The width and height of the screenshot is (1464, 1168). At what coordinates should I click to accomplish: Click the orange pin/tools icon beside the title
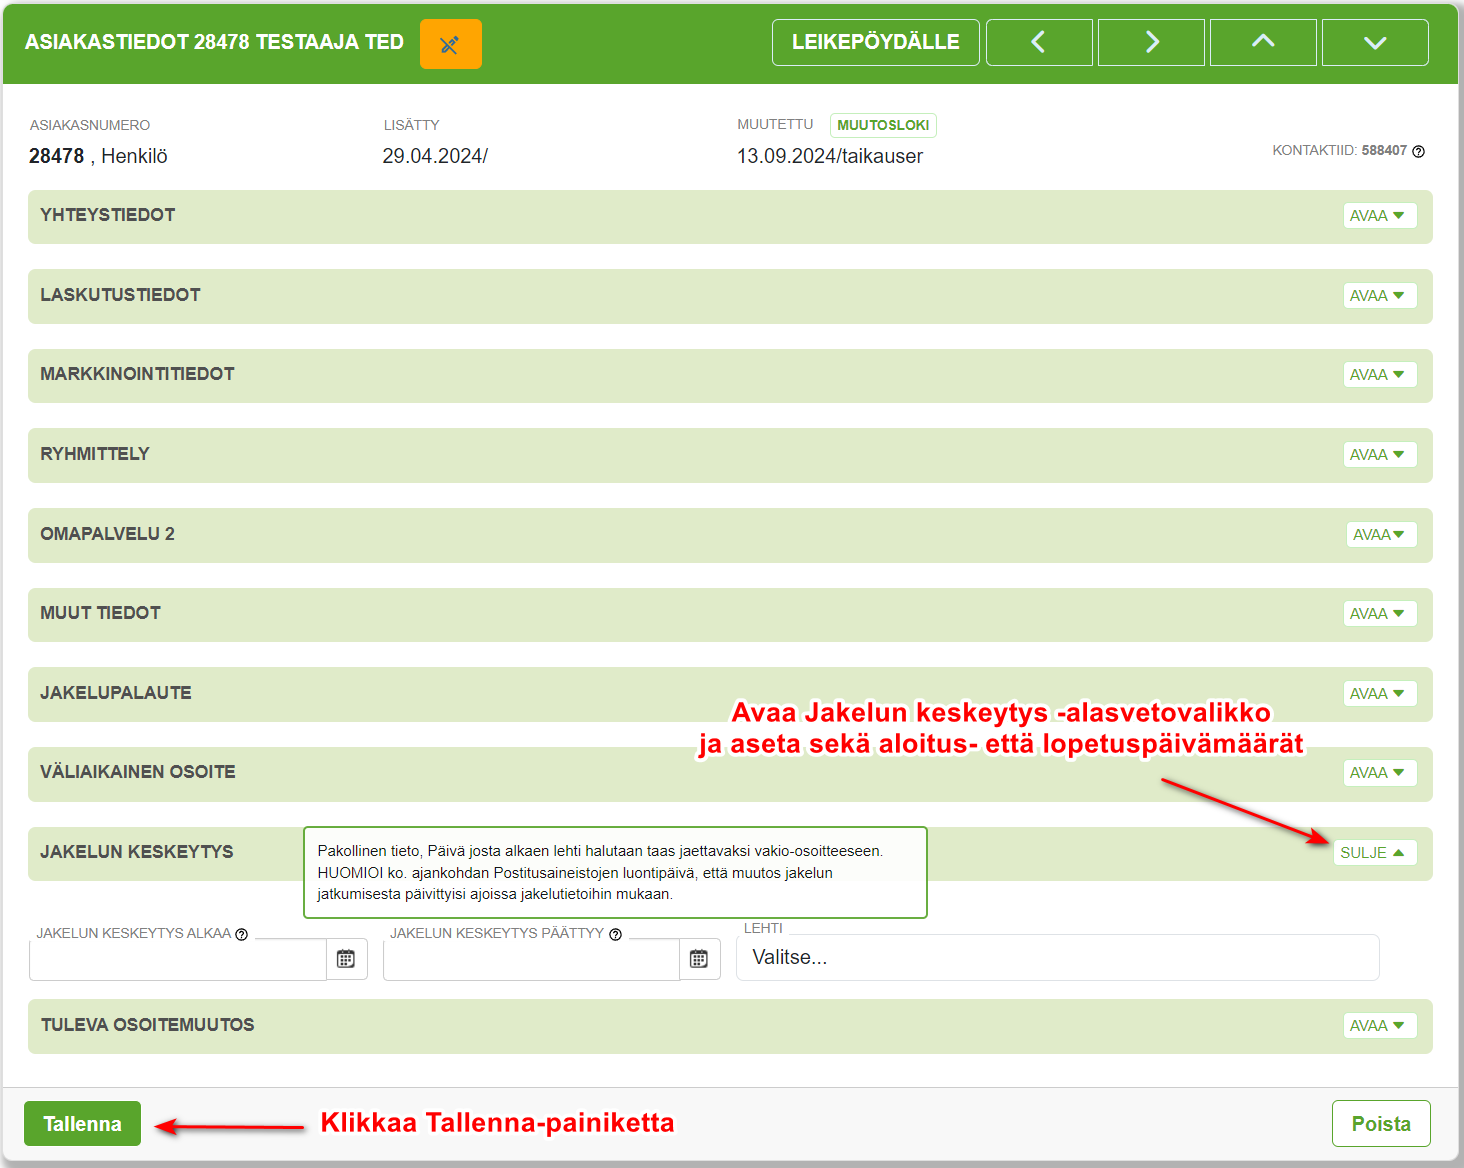pyautogui.click(x=450, y=44)
